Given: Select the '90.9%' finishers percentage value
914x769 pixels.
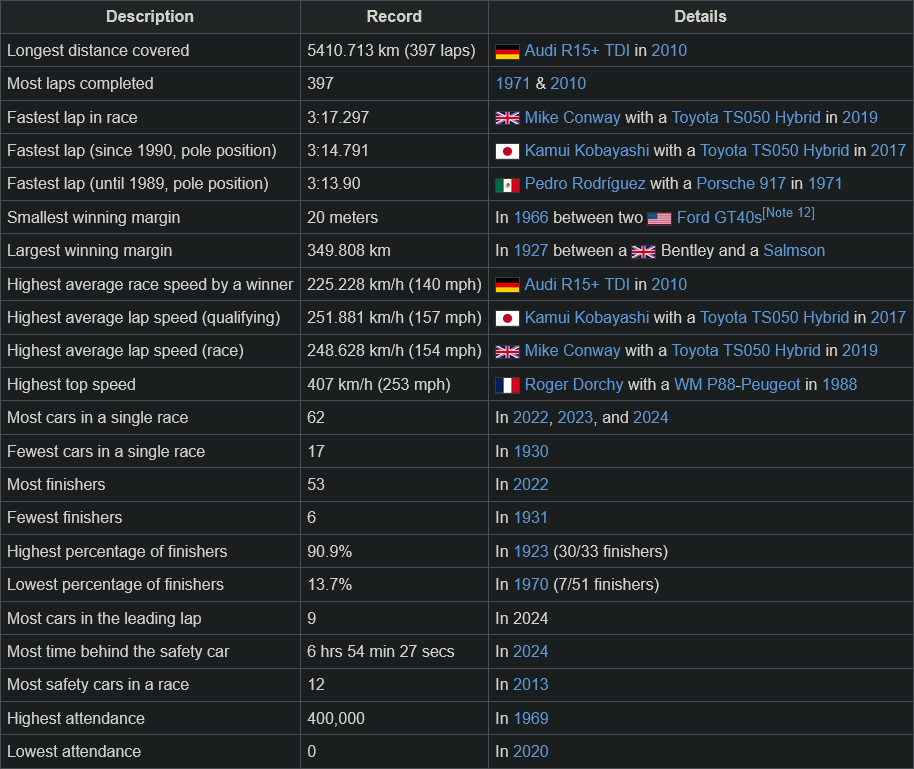Looking at the screenshot, I should [329, 552].
